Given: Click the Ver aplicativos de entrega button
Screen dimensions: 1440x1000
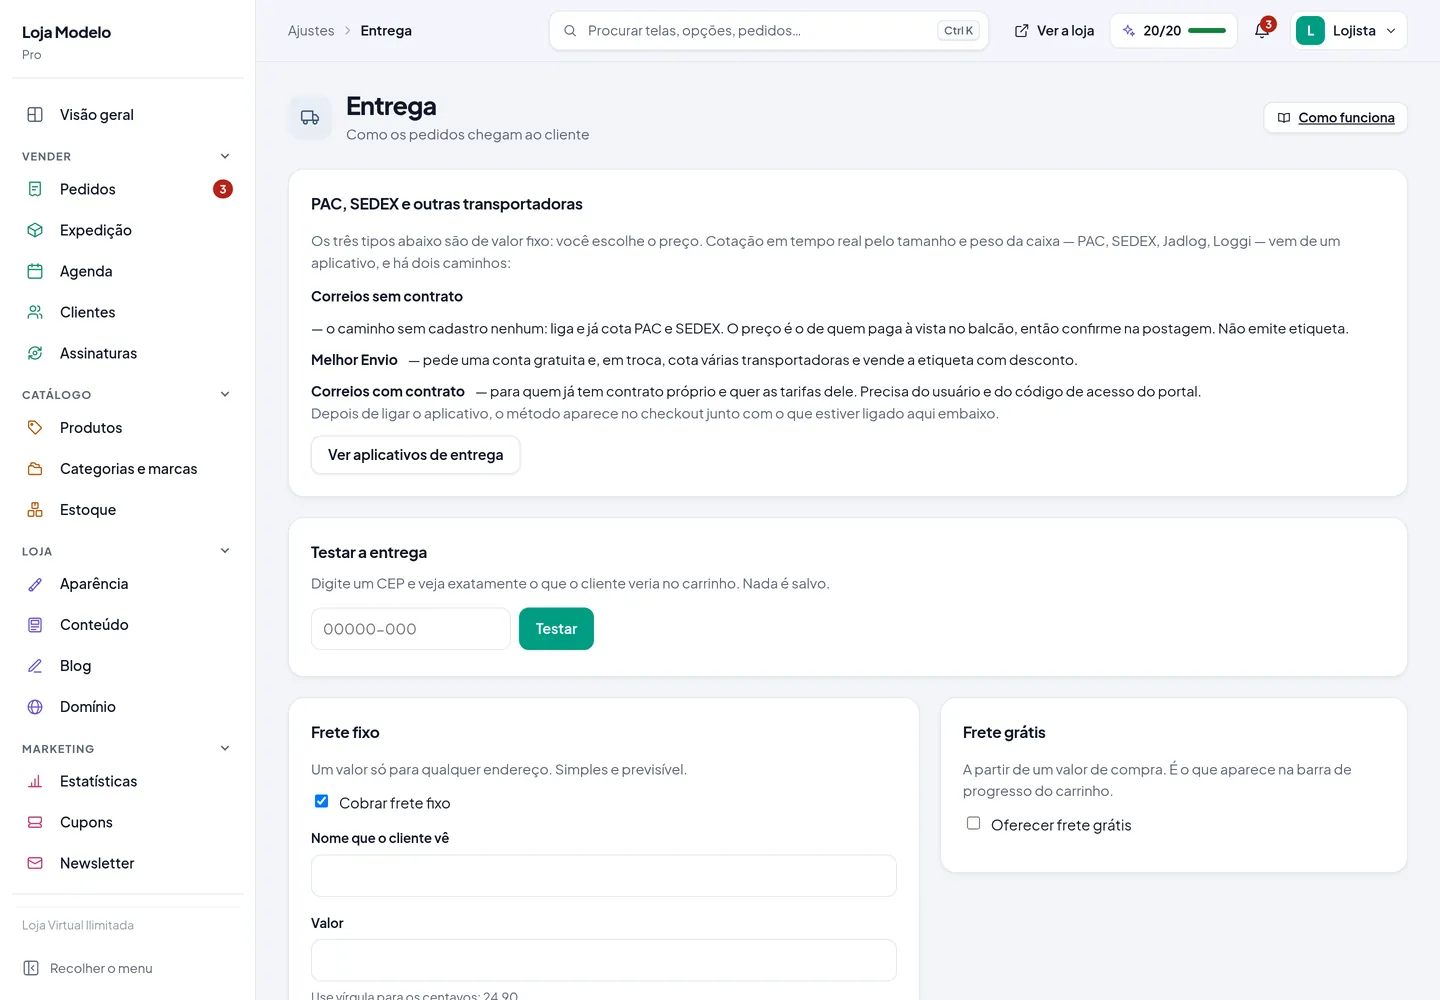Looking at the screenshot, I should pyautogui.click(x=416, y=455).
